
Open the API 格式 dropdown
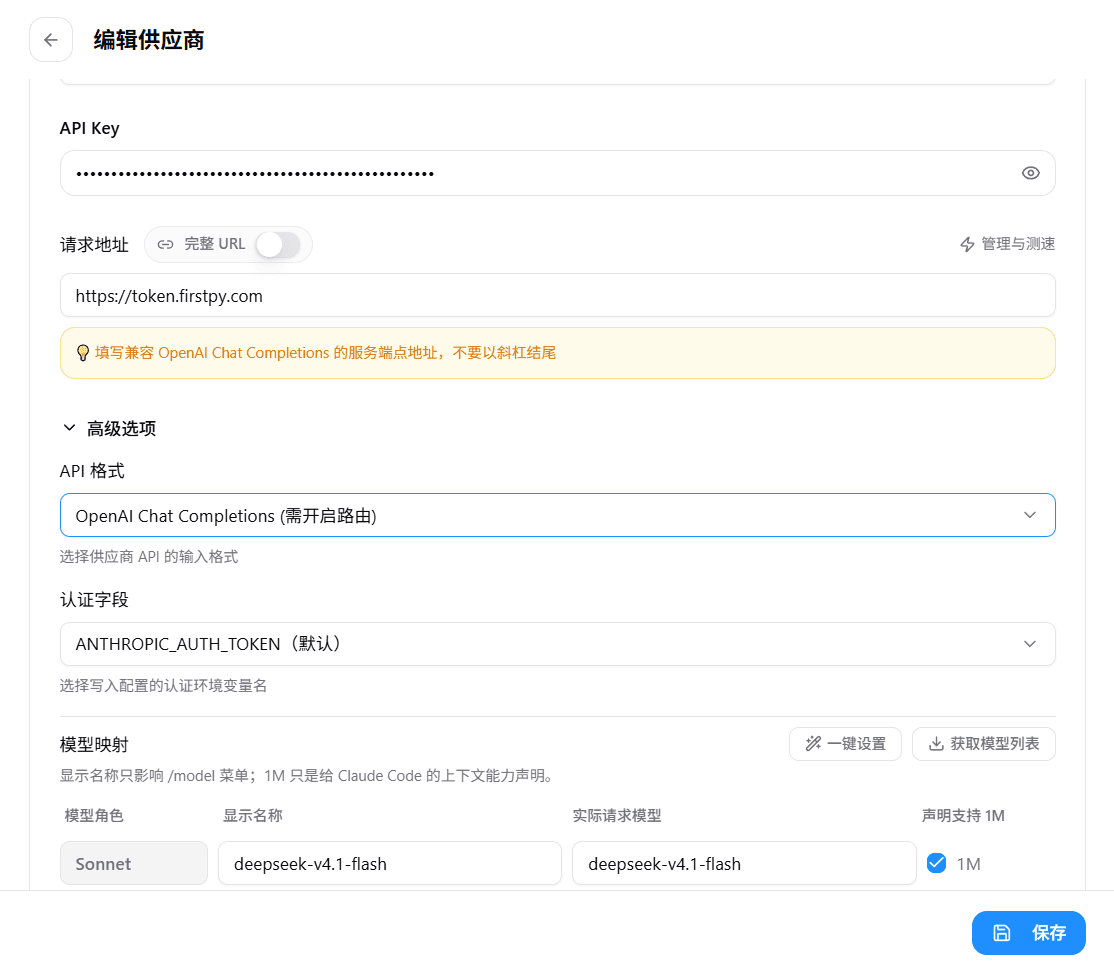pyautogui.click(x=558, y=515)
